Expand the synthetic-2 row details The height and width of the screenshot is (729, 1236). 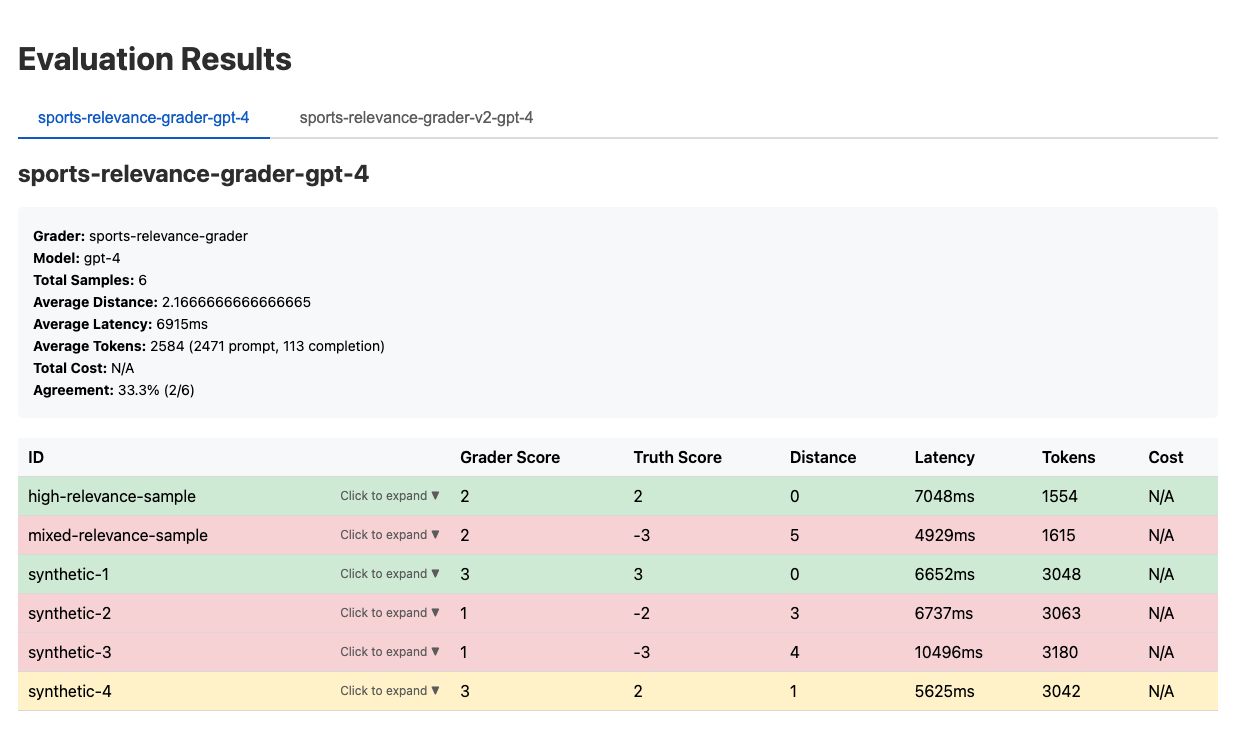click(x=389, y=613)
